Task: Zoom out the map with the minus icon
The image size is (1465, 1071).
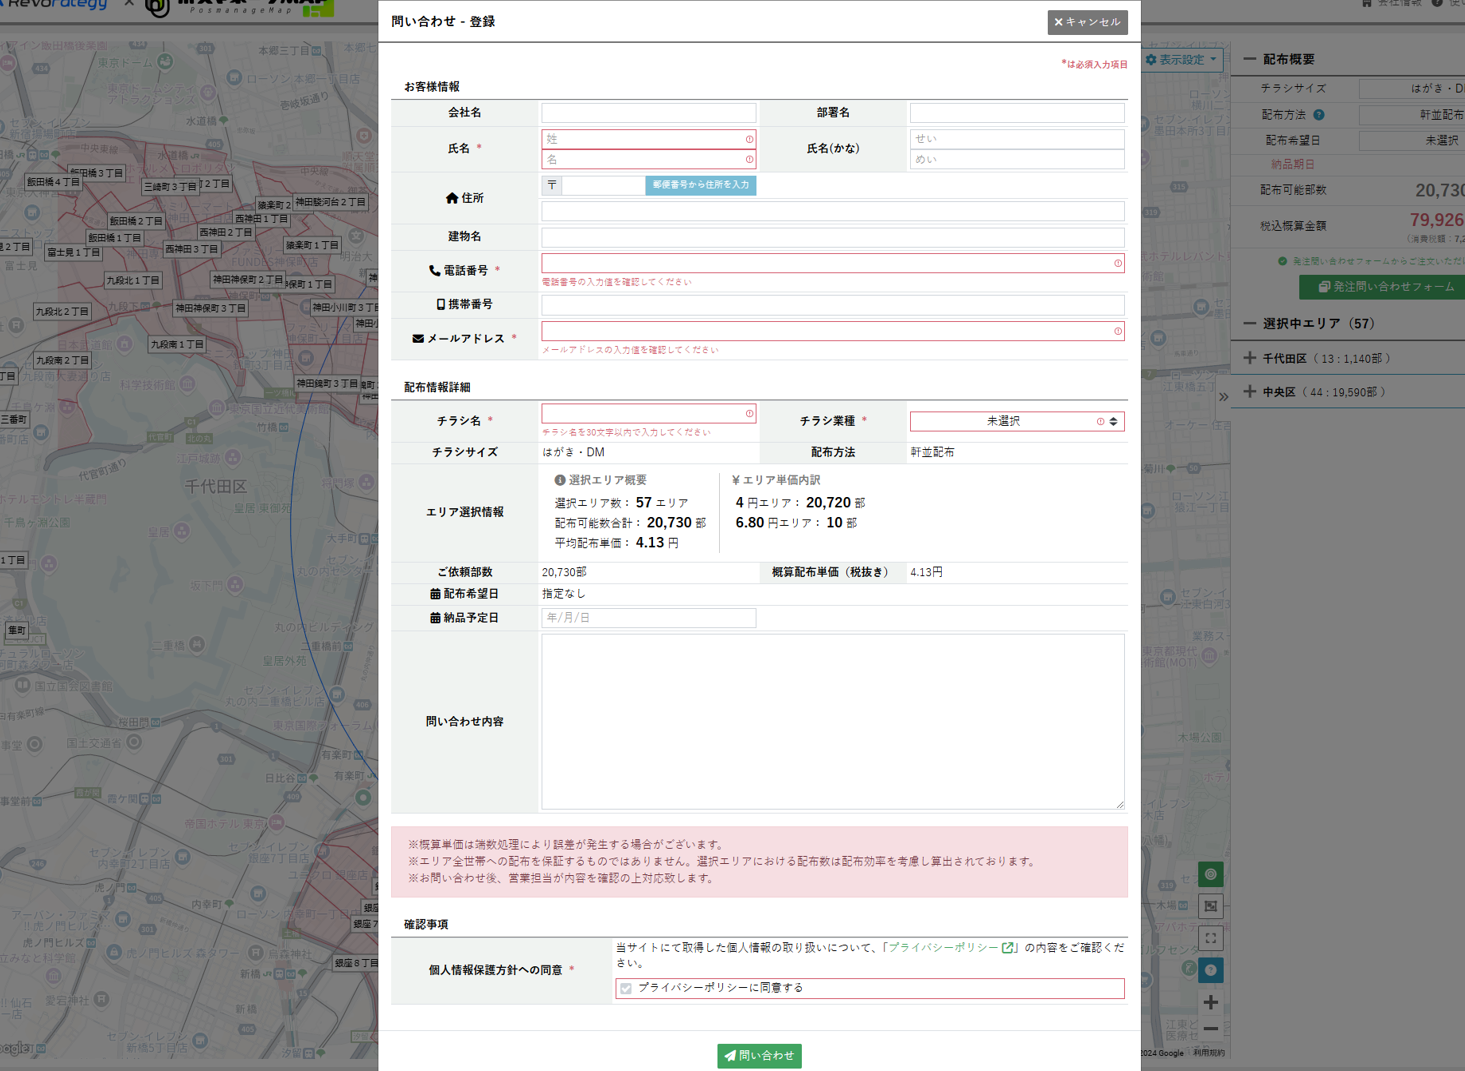Action: point(1210,1029)
